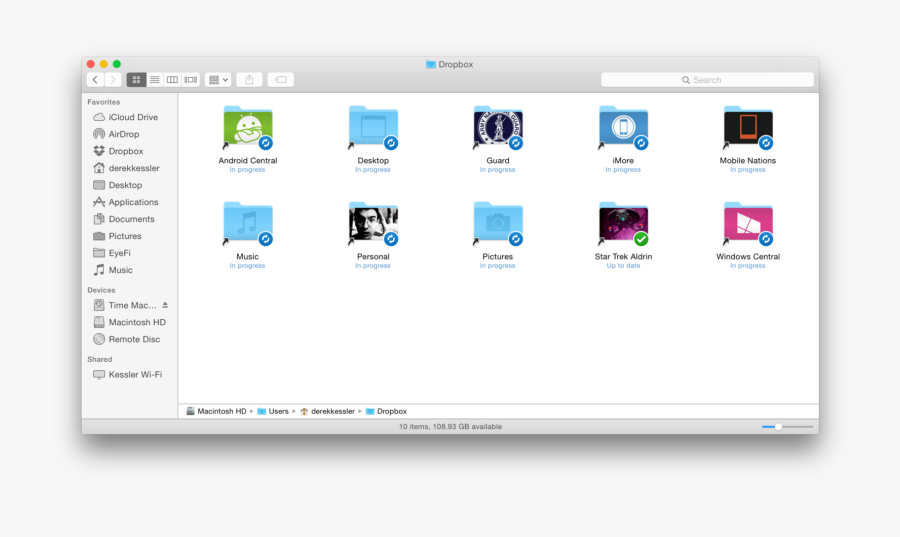Click the Share toolbar button

tap(249, 80)
